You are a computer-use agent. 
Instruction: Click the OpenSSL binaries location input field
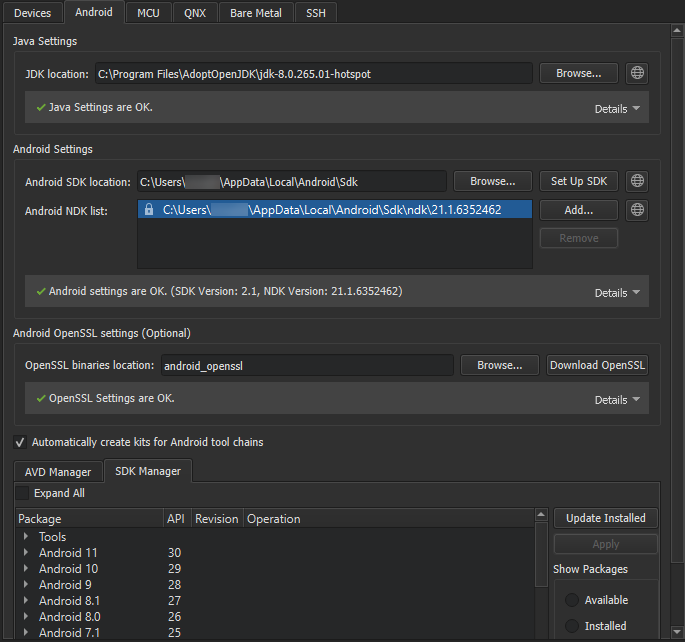click(306, 366)
